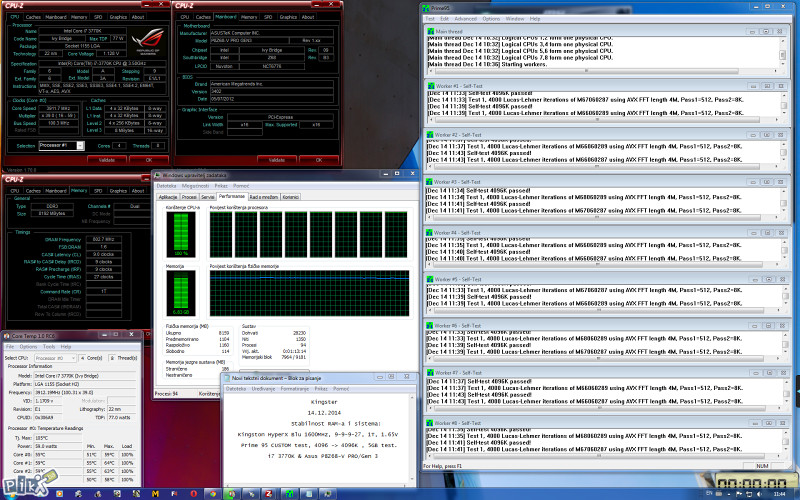Open Google Chrome from the taskbar

[213, 494]
